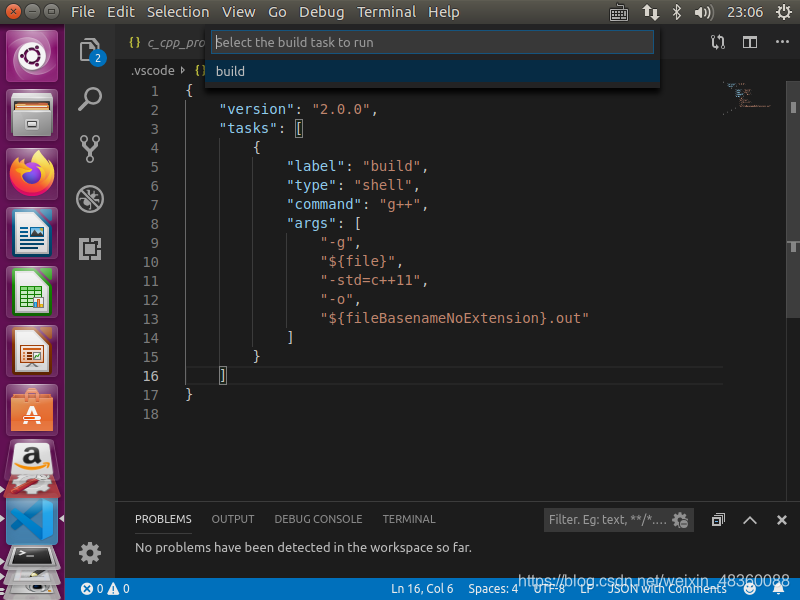Focus the problems filter text field
The width and height of the screenshot is (800, 600).
pos(607,520)
